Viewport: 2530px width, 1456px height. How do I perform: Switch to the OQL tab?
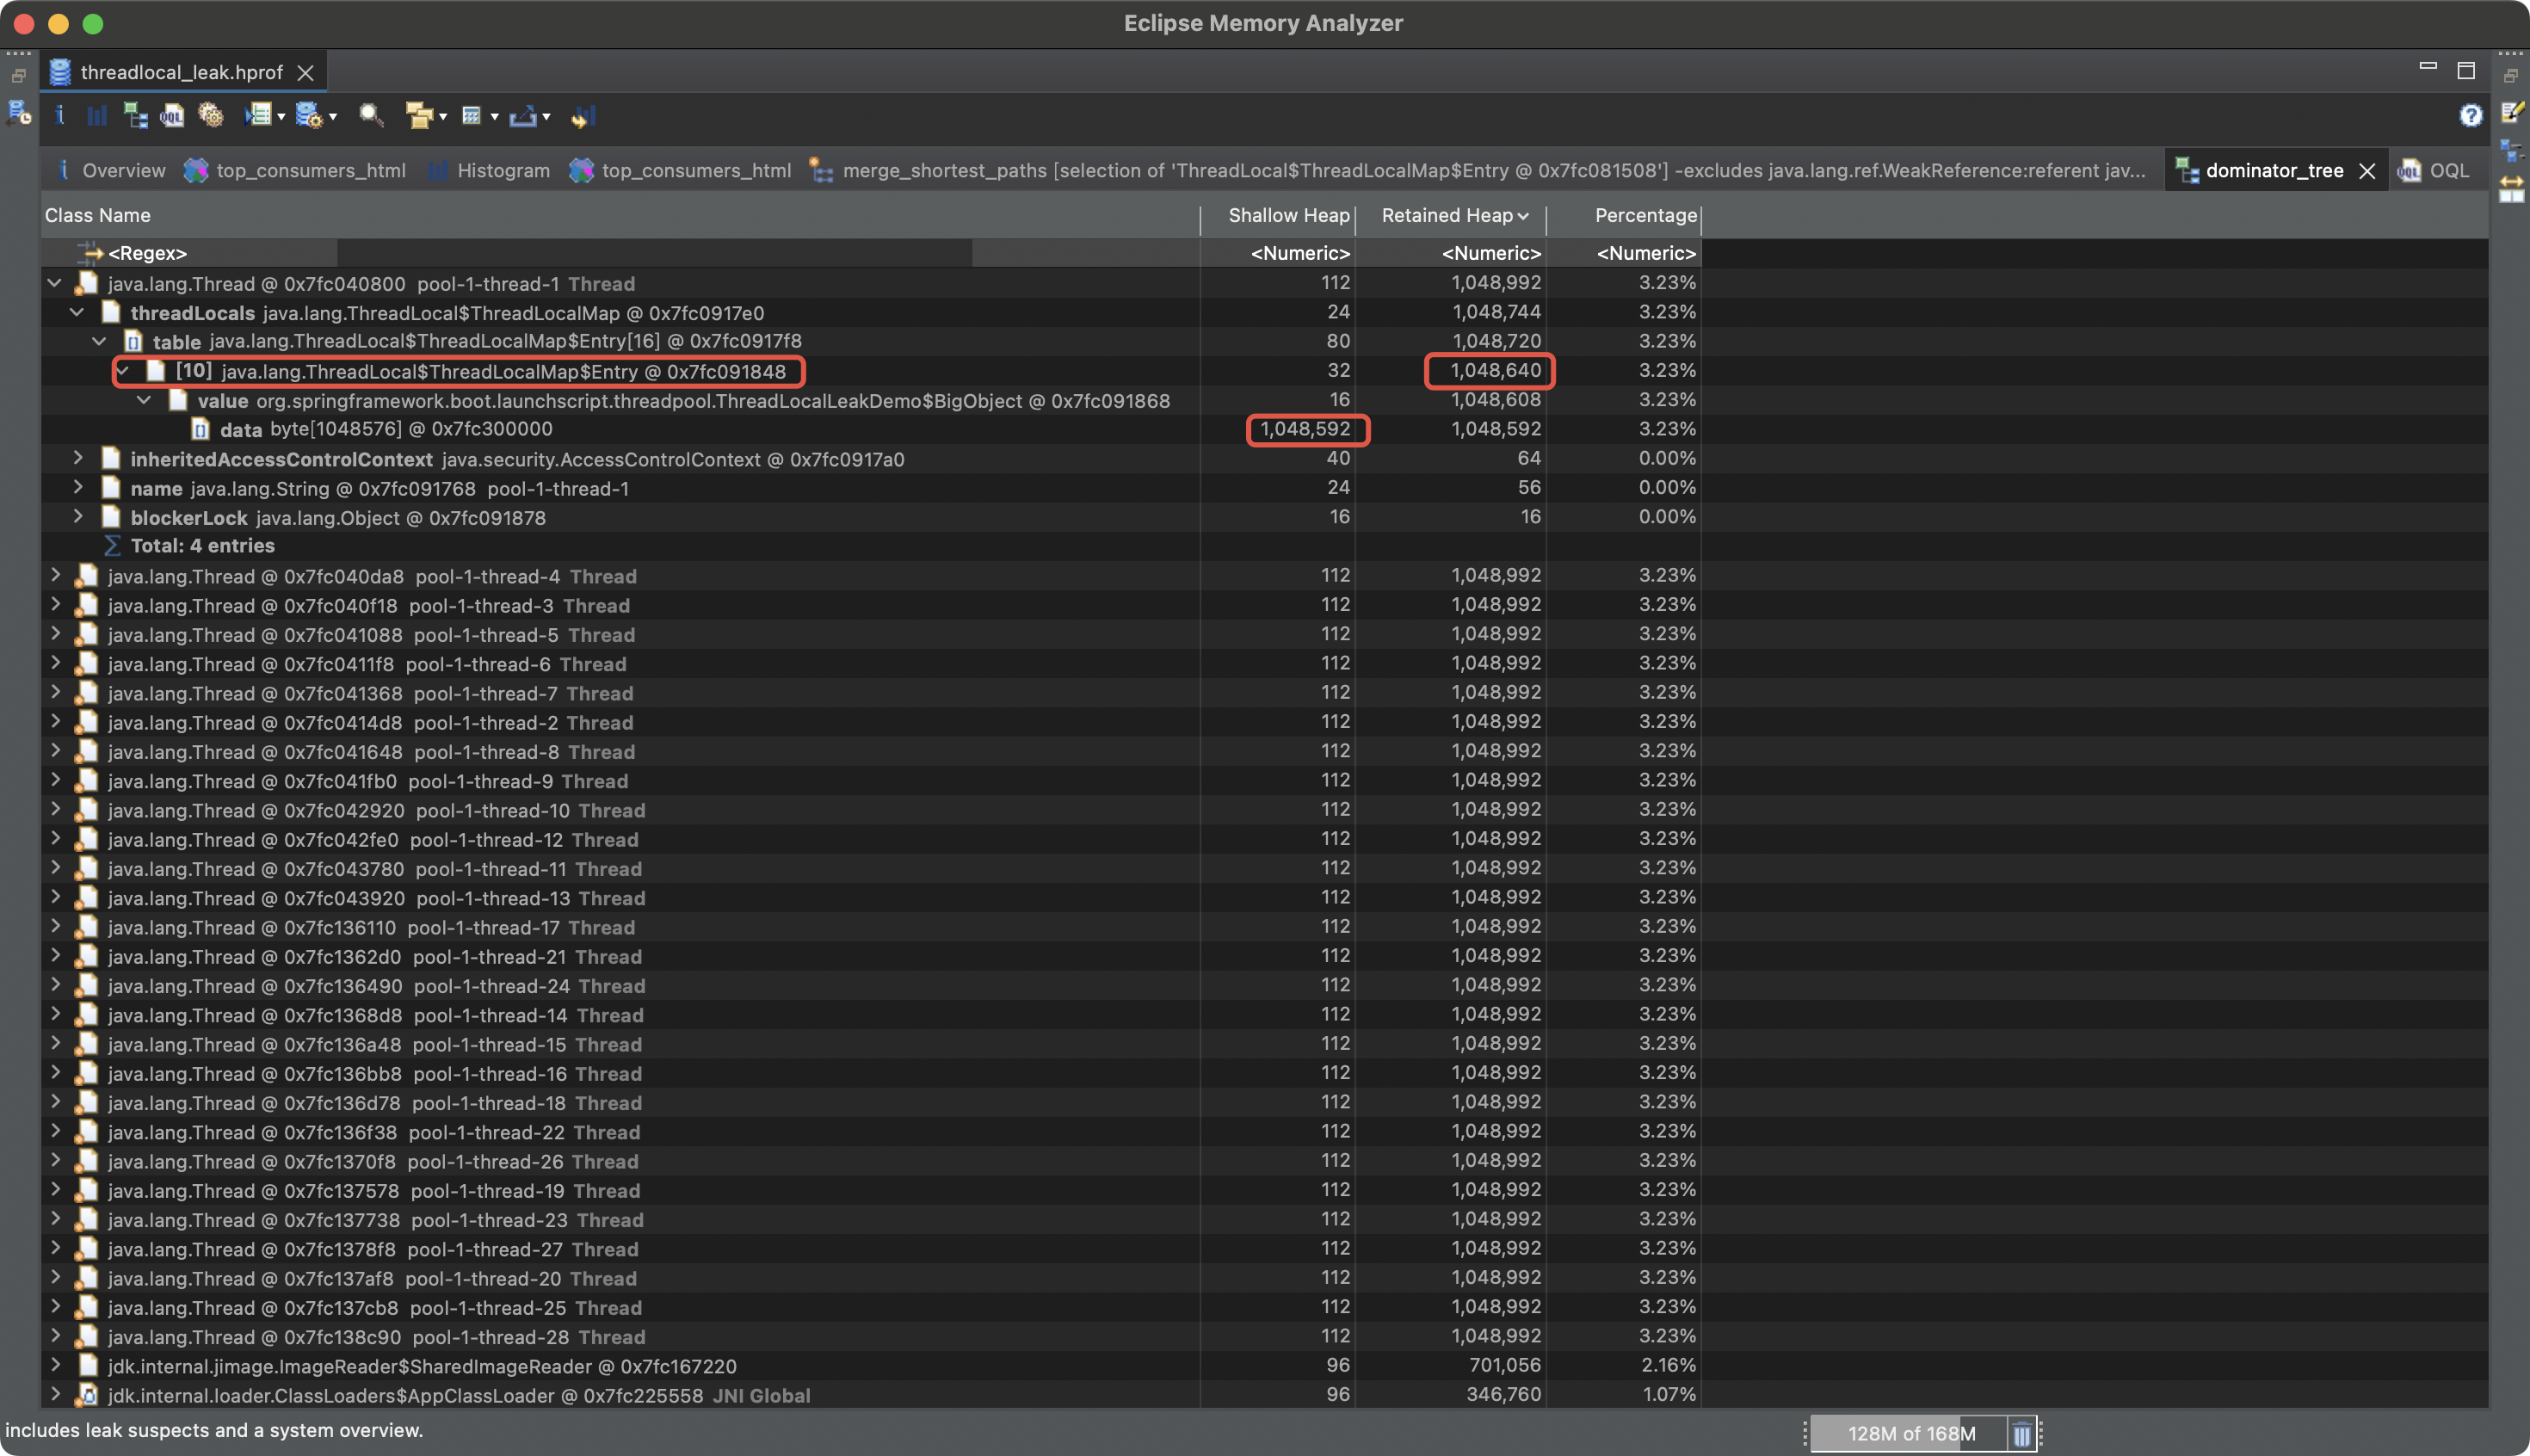[2447, 171]
